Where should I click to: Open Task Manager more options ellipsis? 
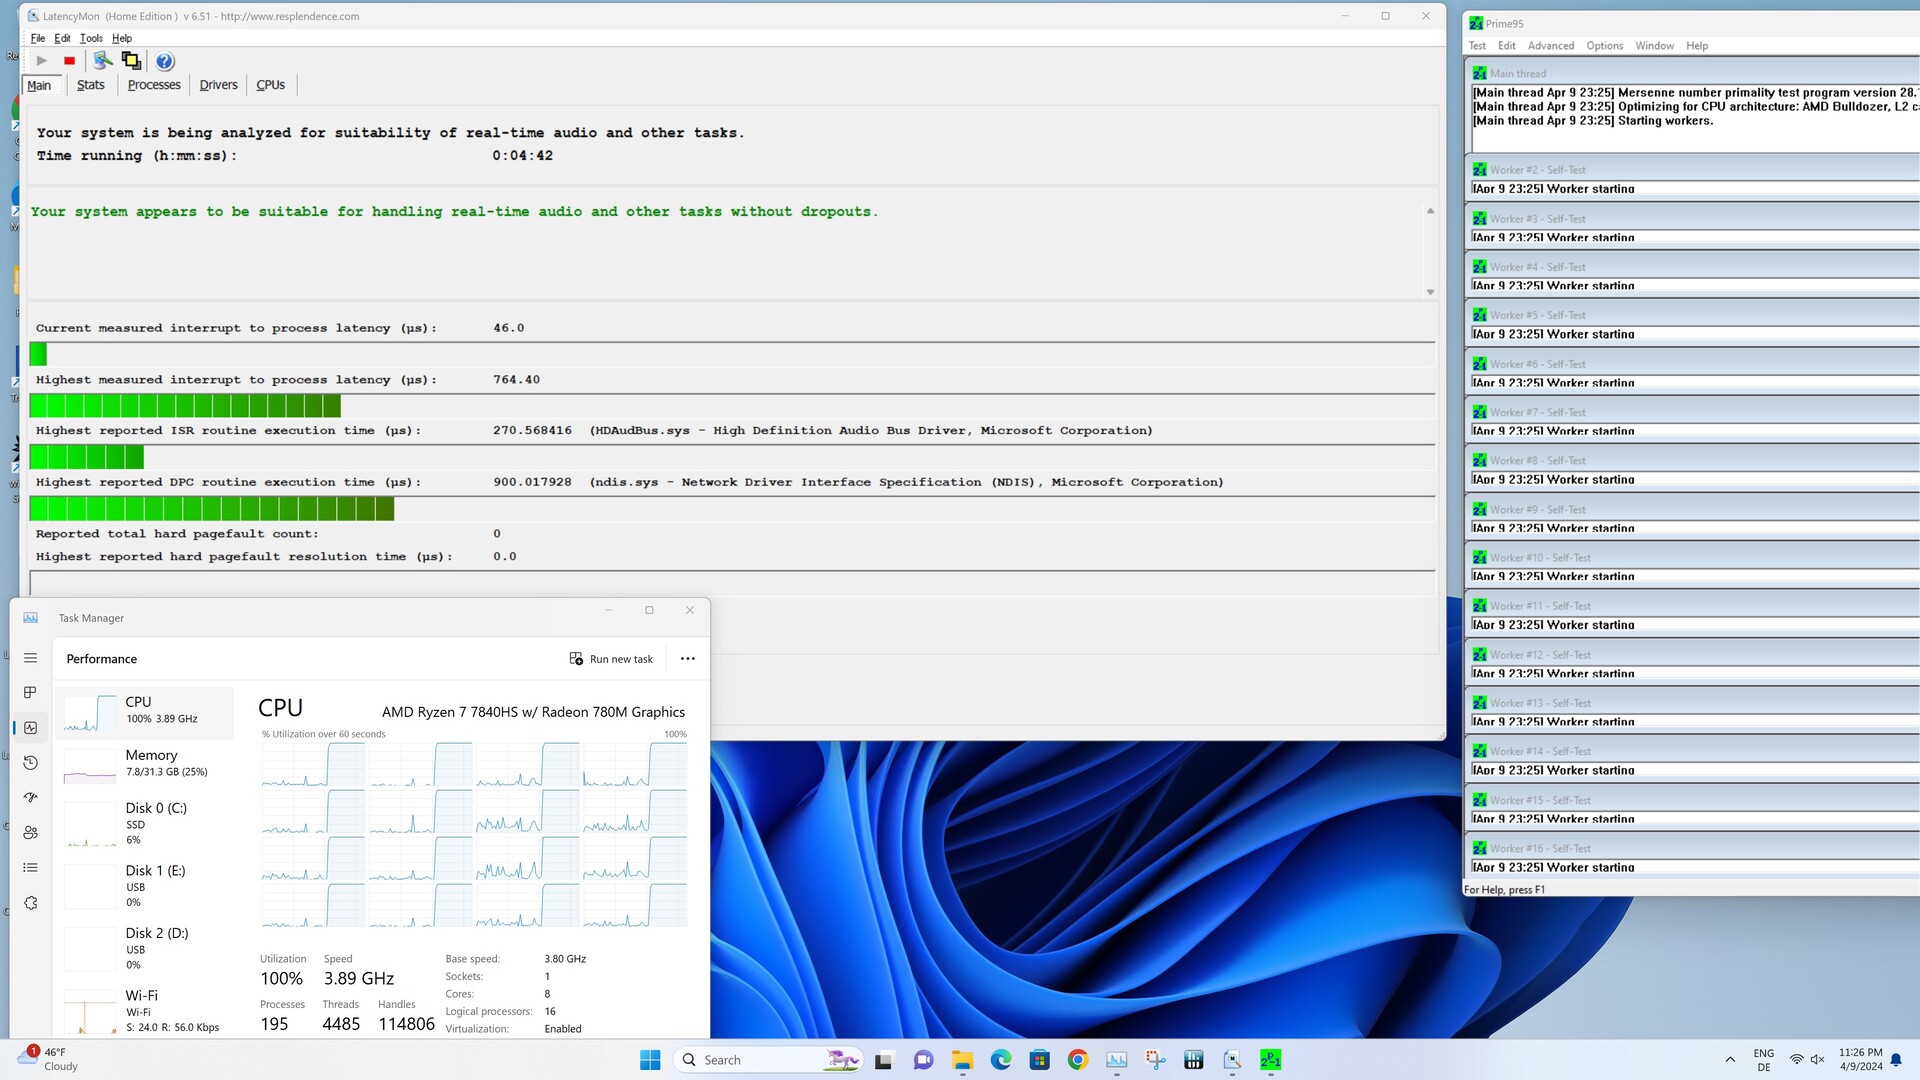(x=688, y=659)
